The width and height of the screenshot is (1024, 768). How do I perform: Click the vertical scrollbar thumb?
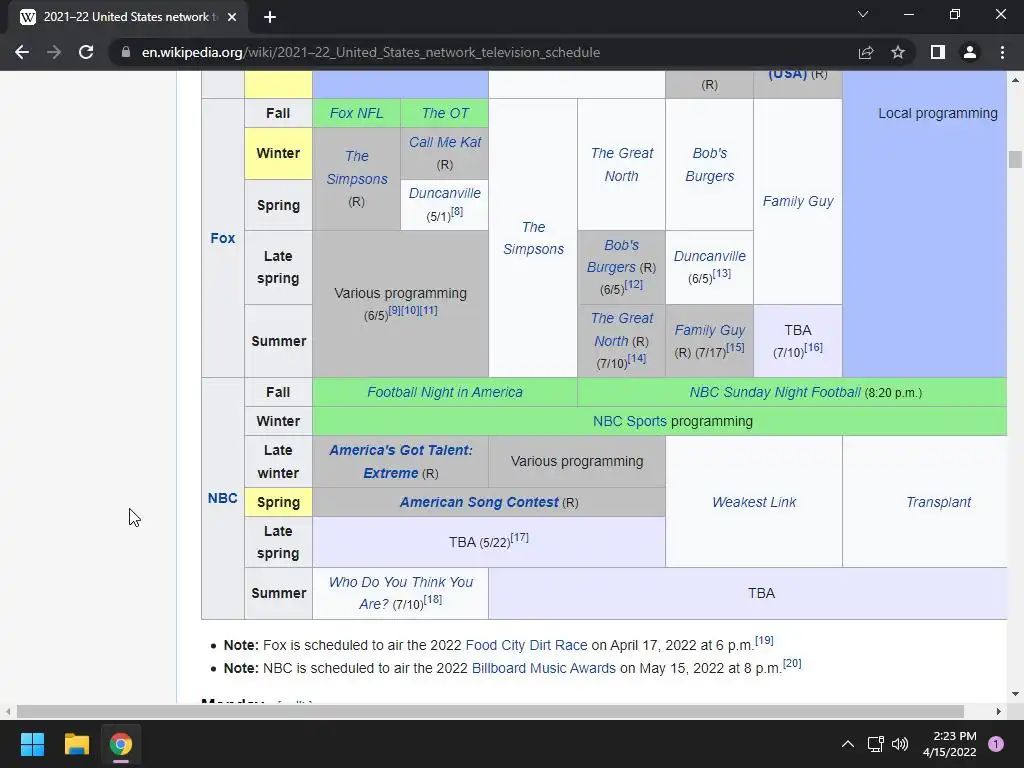pos(1015,159)
